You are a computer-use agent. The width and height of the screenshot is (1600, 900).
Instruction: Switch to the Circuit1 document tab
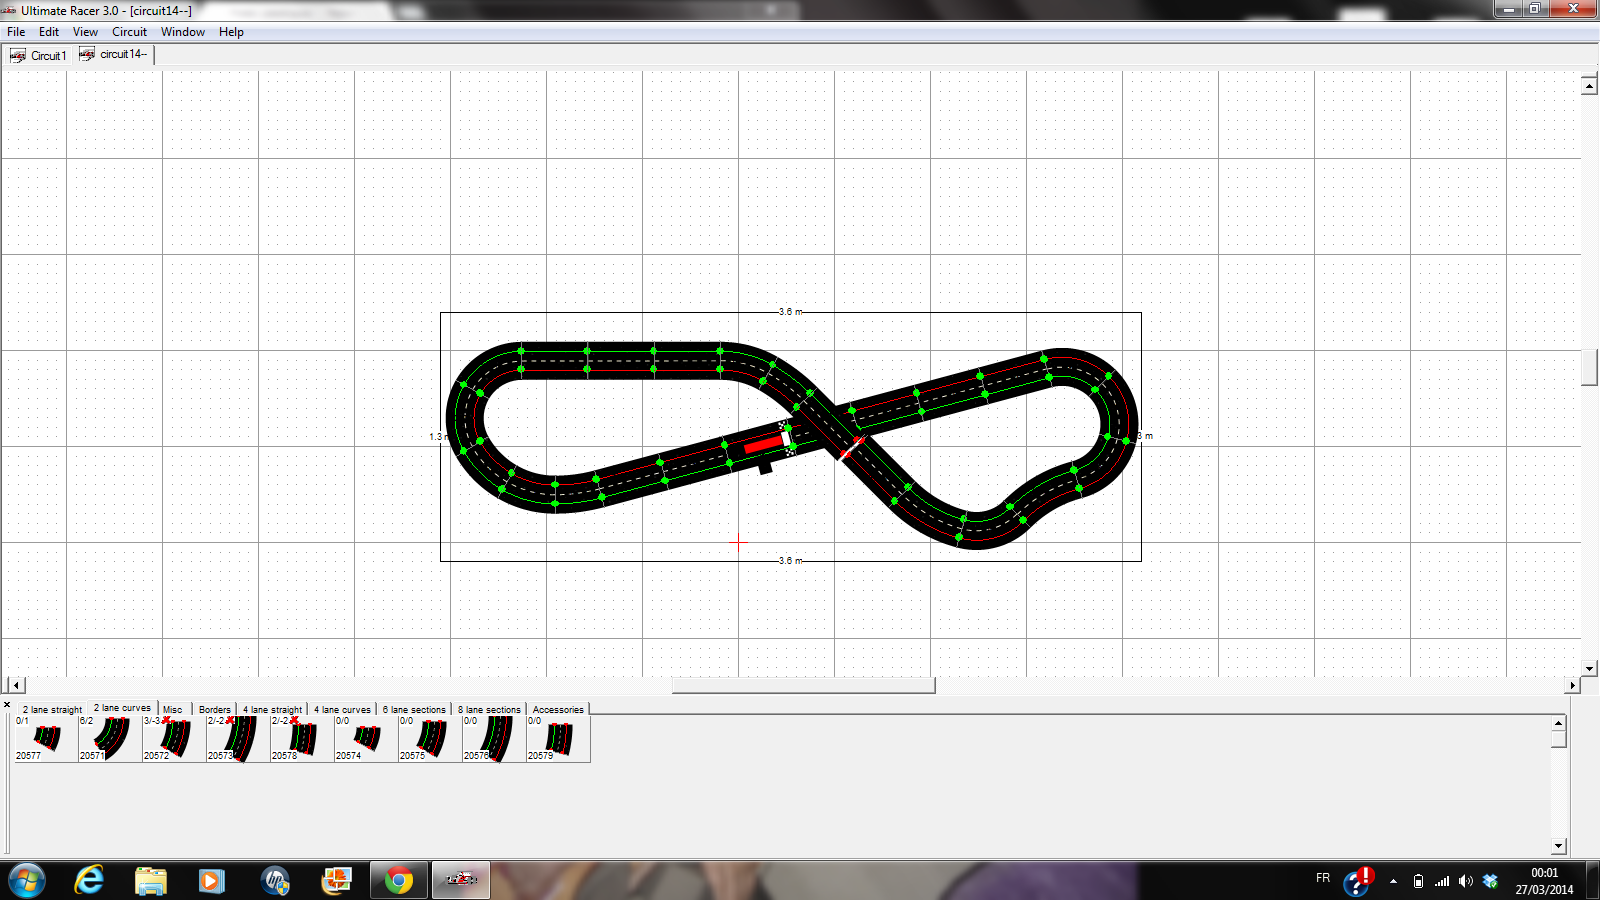click(39, 56)
